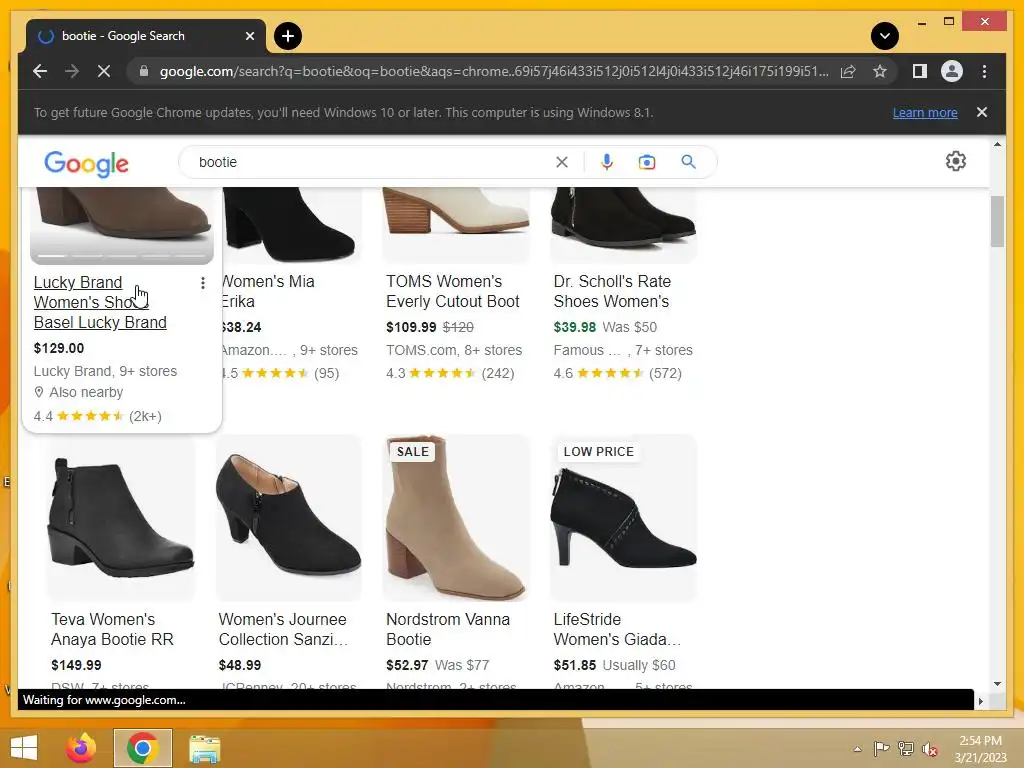
Task: Click the scrollbar up arrow
Action: (x=997, y=144)
